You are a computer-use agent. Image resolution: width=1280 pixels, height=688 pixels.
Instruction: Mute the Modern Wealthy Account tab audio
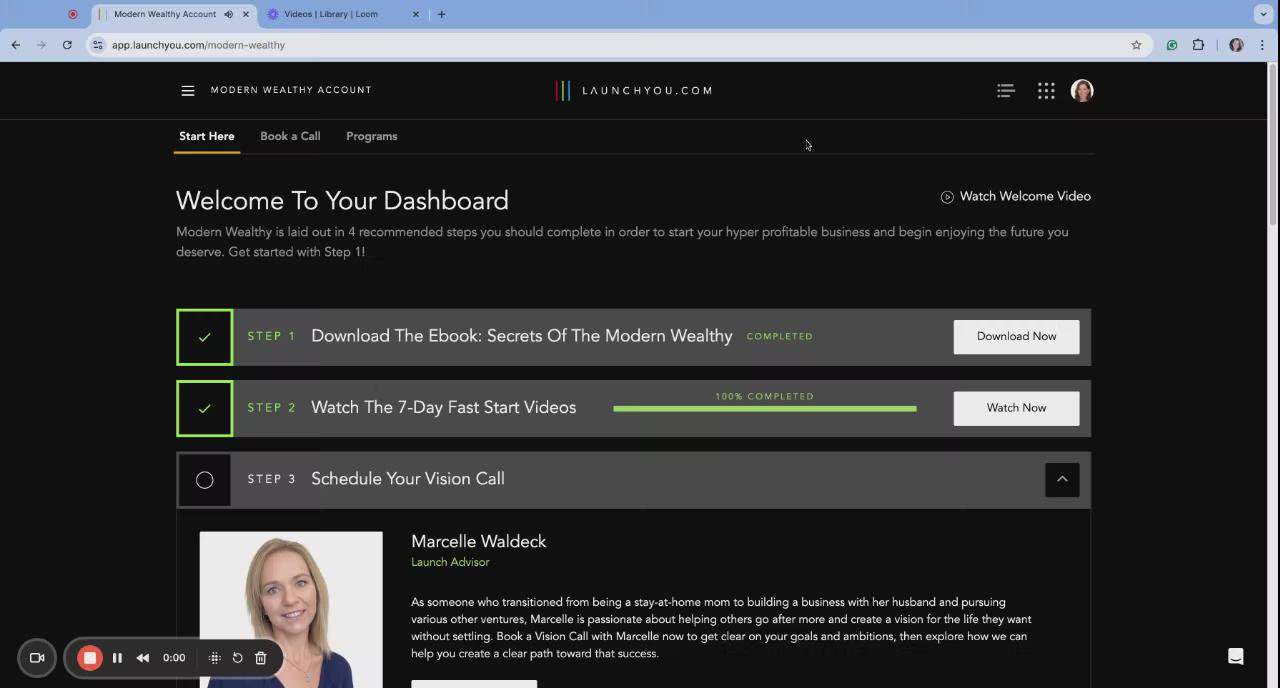(229, 14)
